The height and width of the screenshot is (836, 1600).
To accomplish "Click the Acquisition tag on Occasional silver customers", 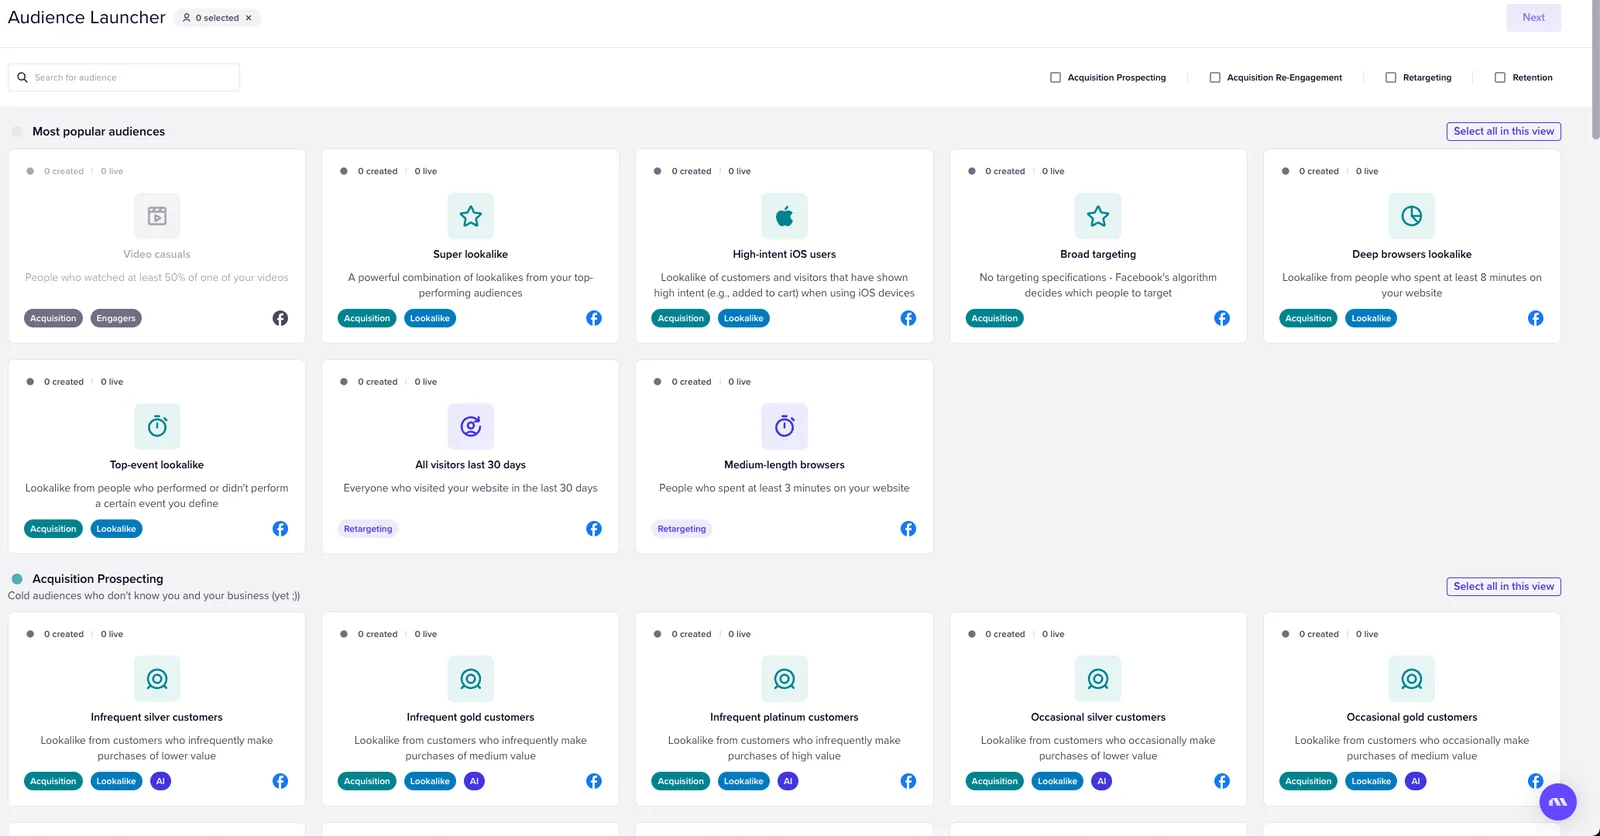I will click(x=994, y=781).
